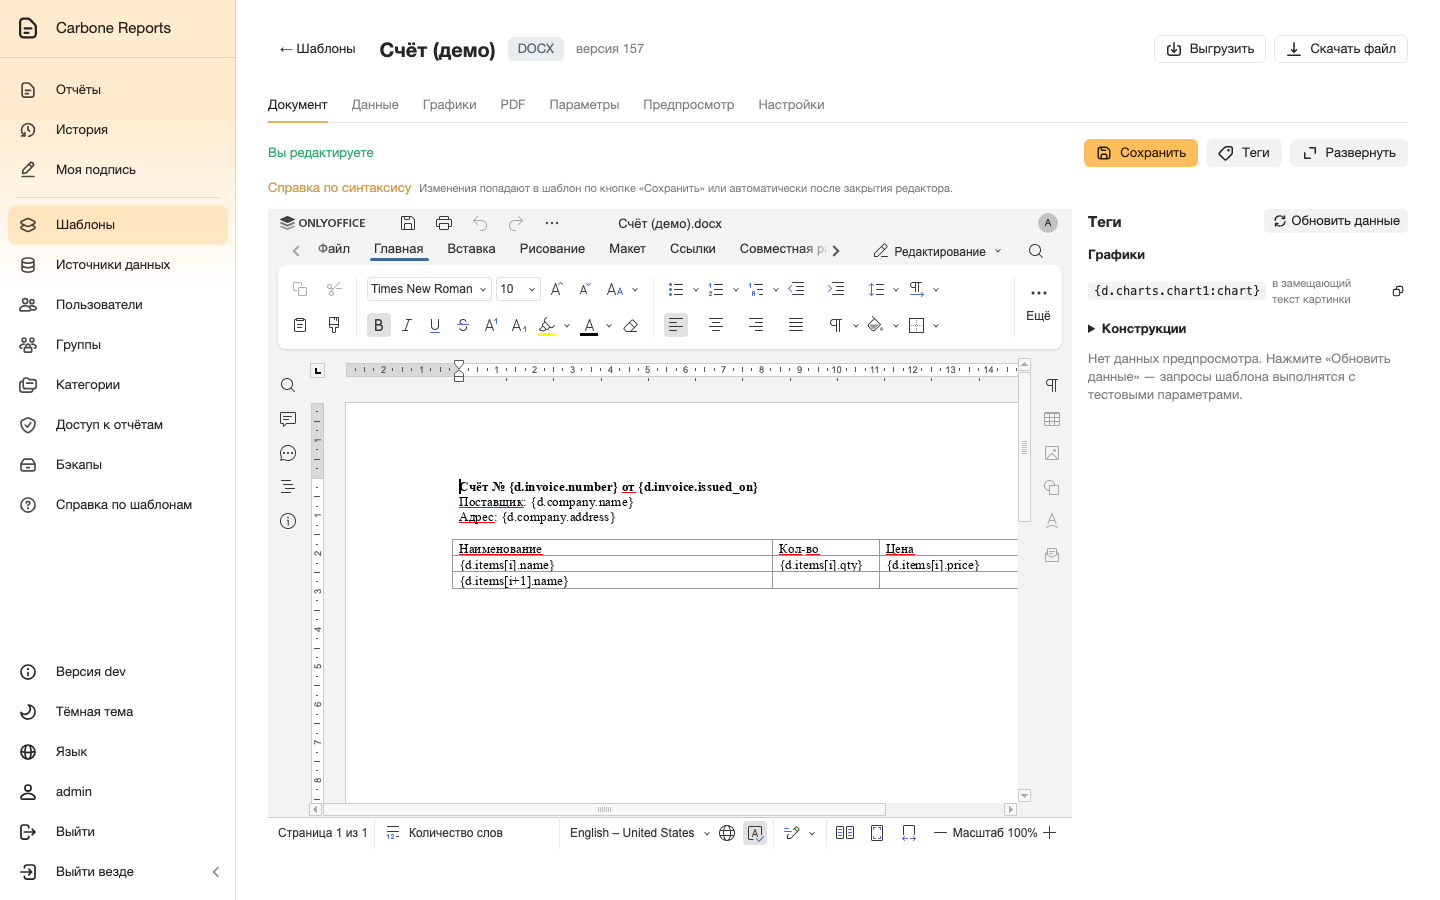Open the Справка по синтаксису link
The width and height of the screenshot is (1440, 900).
[x=339, y=188]
